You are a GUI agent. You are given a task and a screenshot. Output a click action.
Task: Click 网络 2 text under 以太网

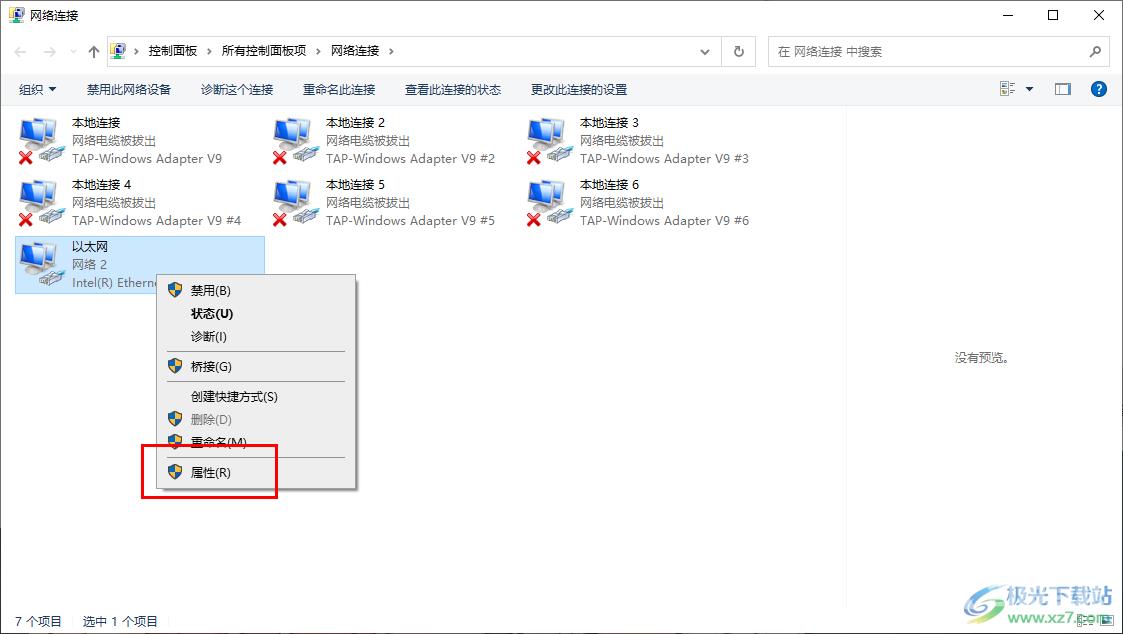[90, 264]
